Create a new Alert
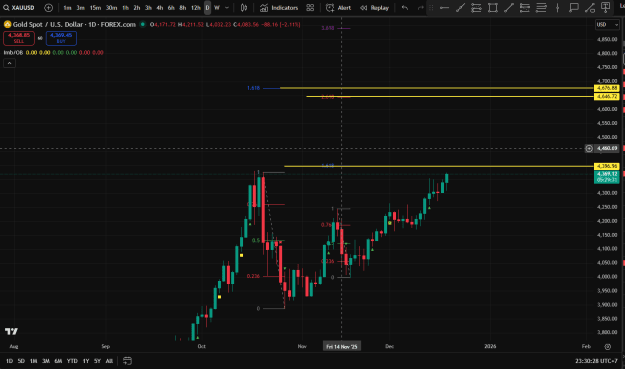 [338, 8]
